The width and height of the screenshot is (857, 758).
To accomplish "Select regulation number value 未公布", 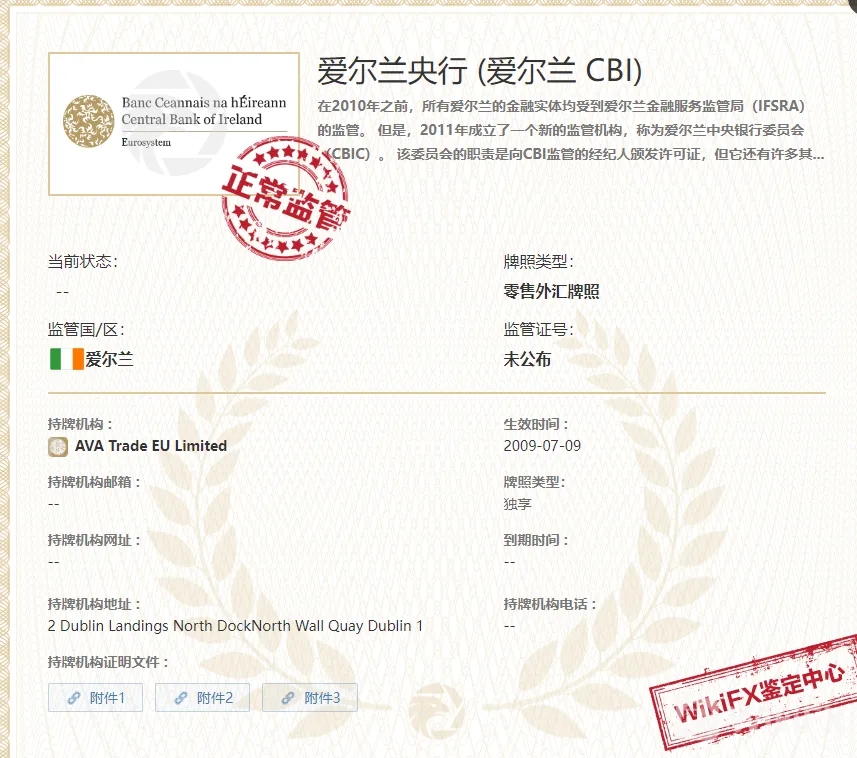I will tap(527, 359).
